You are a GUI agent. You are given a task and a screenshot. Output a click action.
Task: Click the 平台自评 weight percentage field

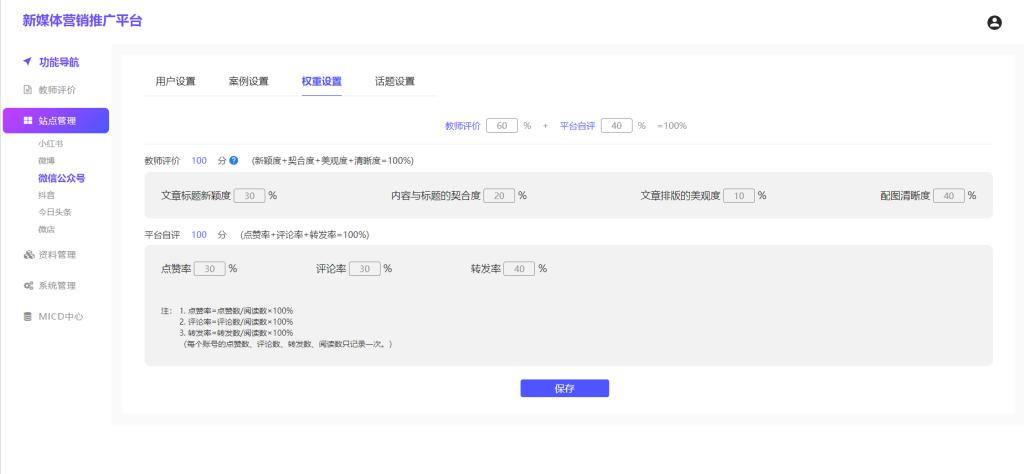coord(617,125)
